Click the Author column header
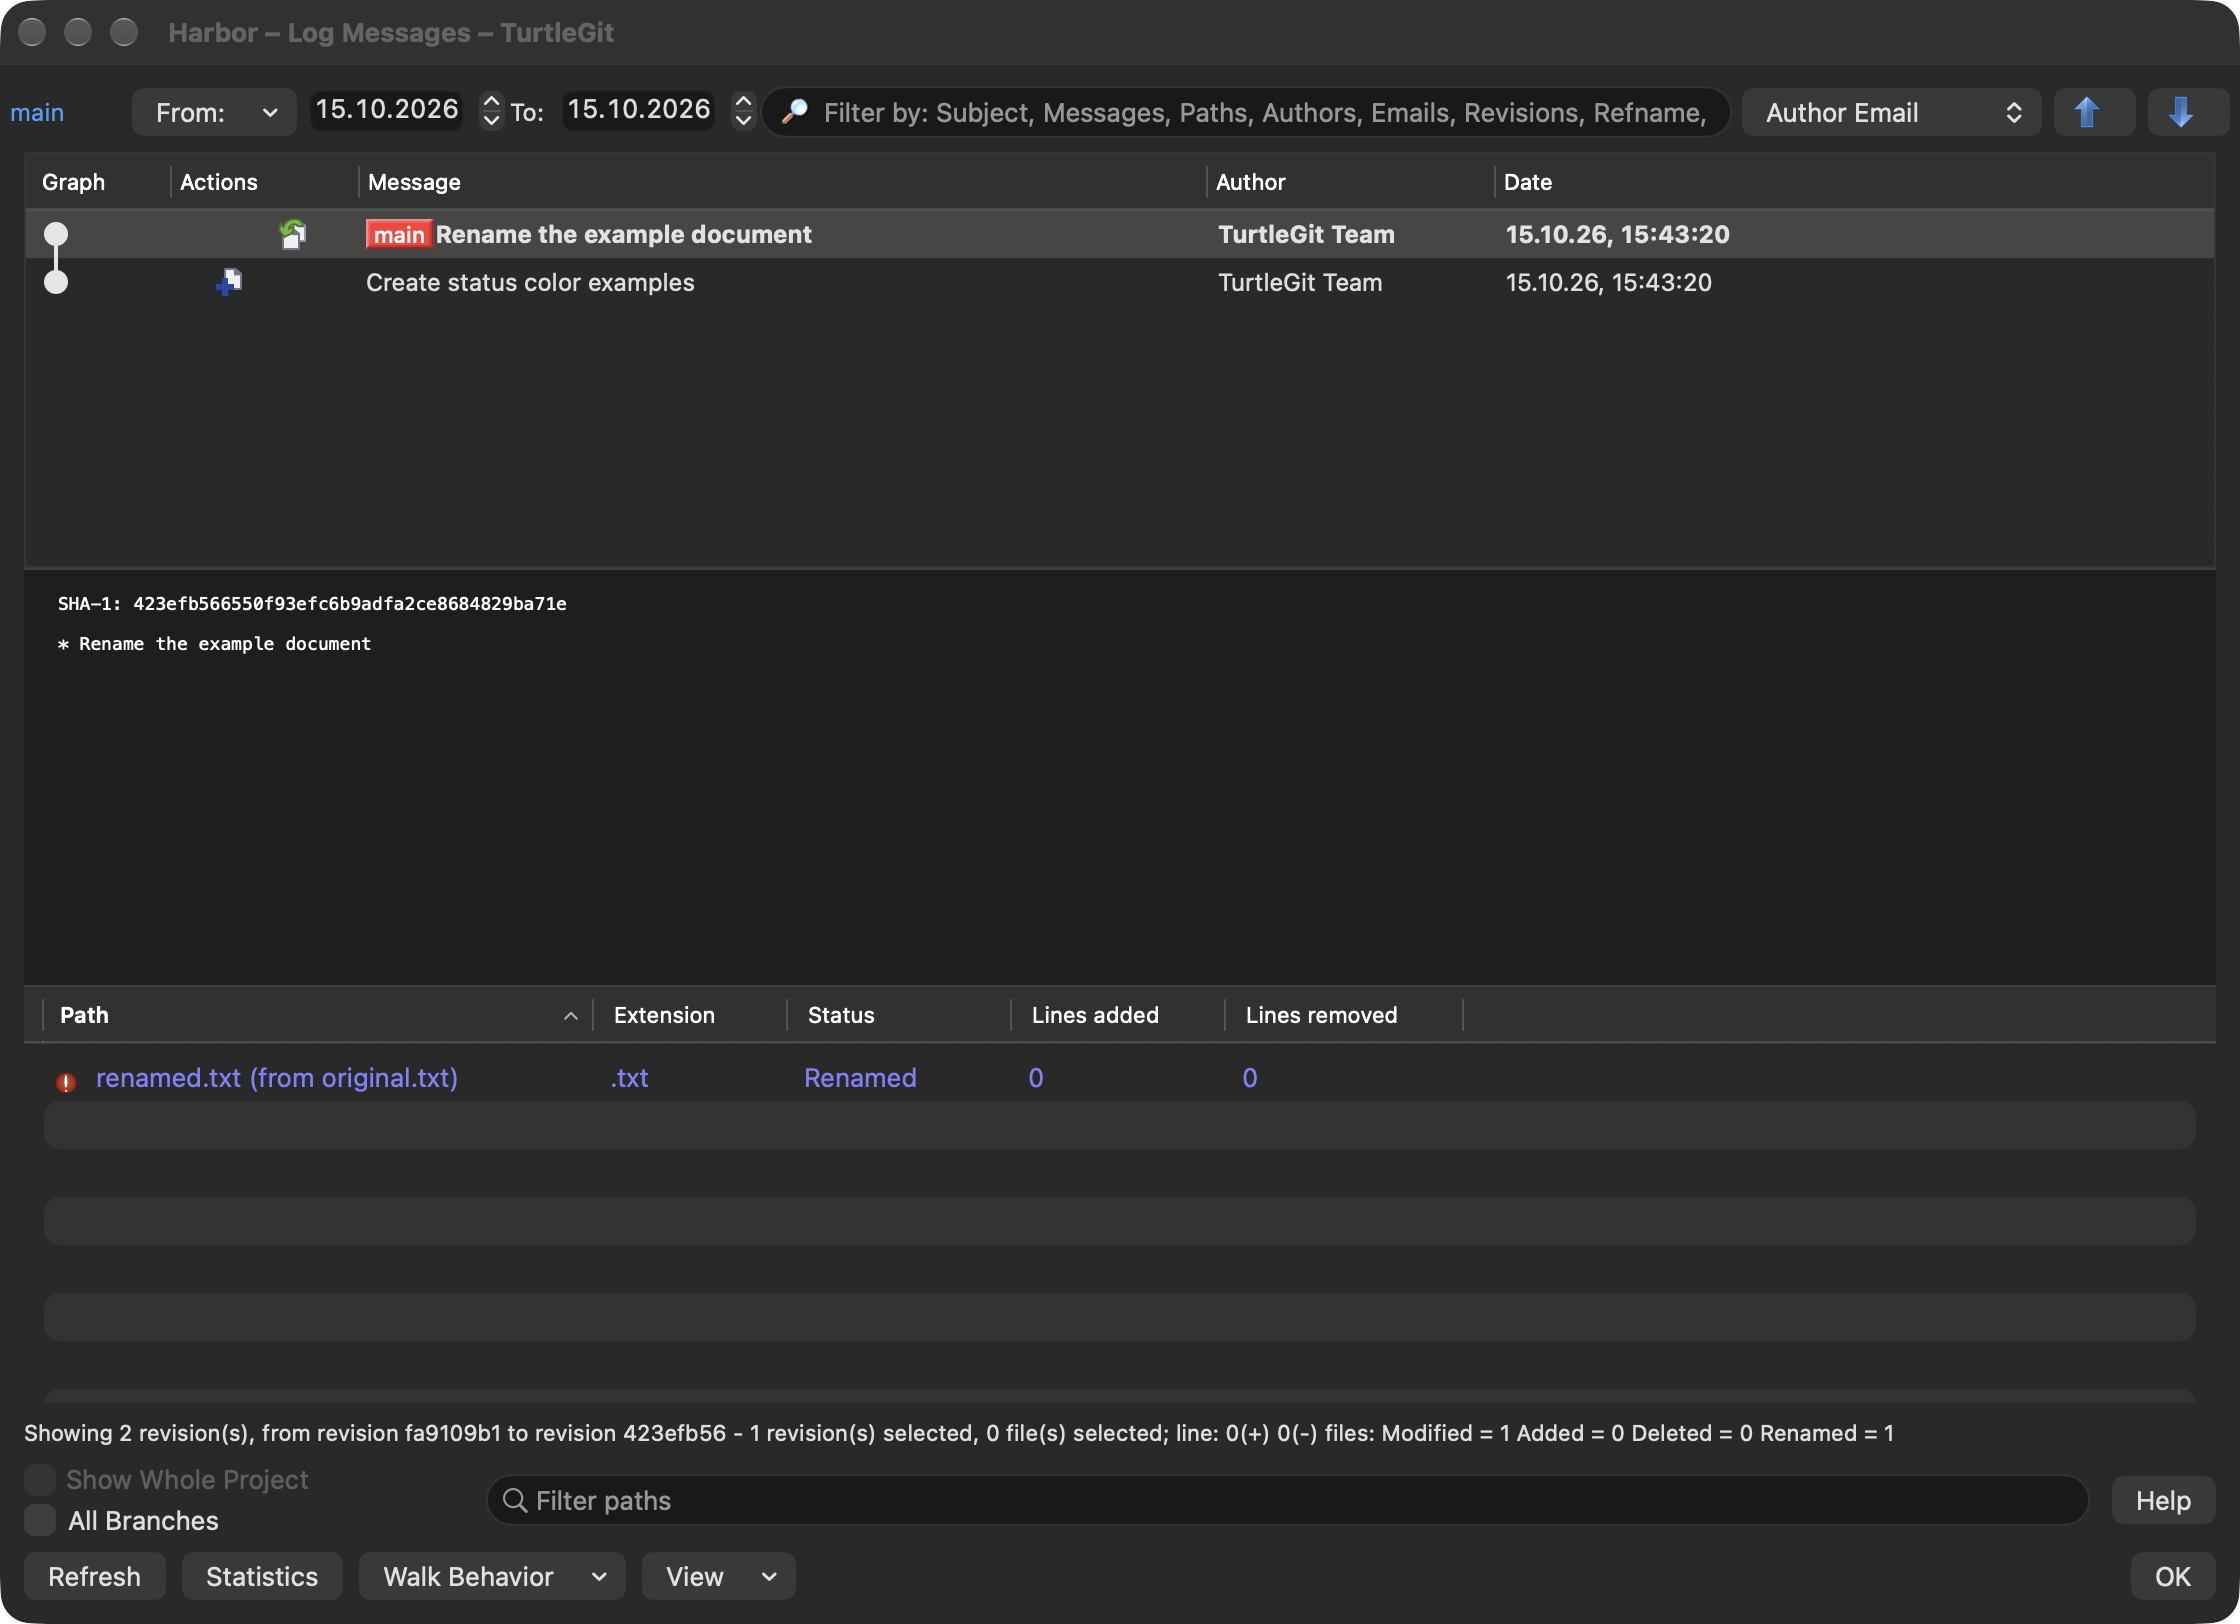Viewport: 2240px width, 1624px height. pyautogui.click(x=1350, y=182)
